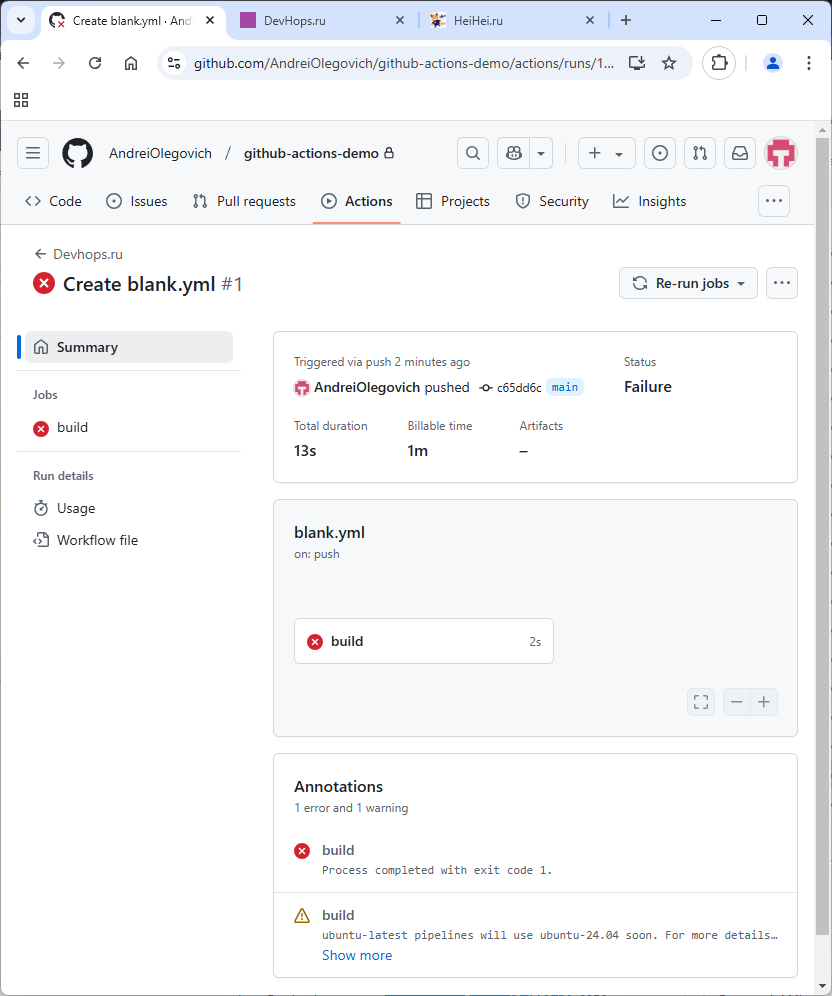Viewport: 832px width, 996px height.
Task: Open the Create new plus dropdown
Action: coord(607,153)
